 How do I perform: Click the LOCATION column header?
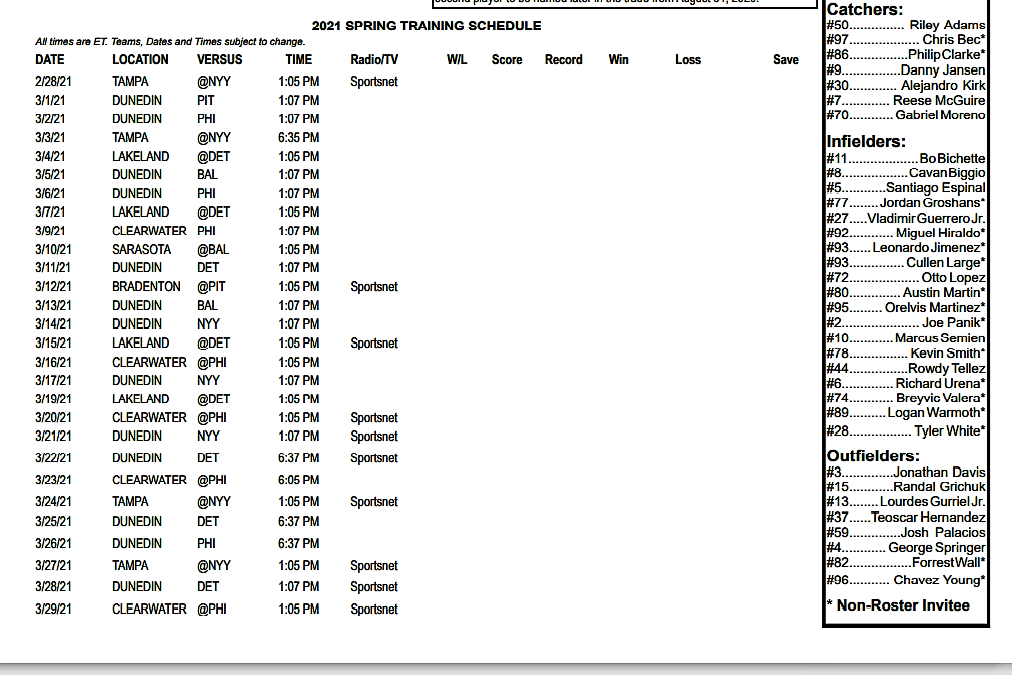140,60
